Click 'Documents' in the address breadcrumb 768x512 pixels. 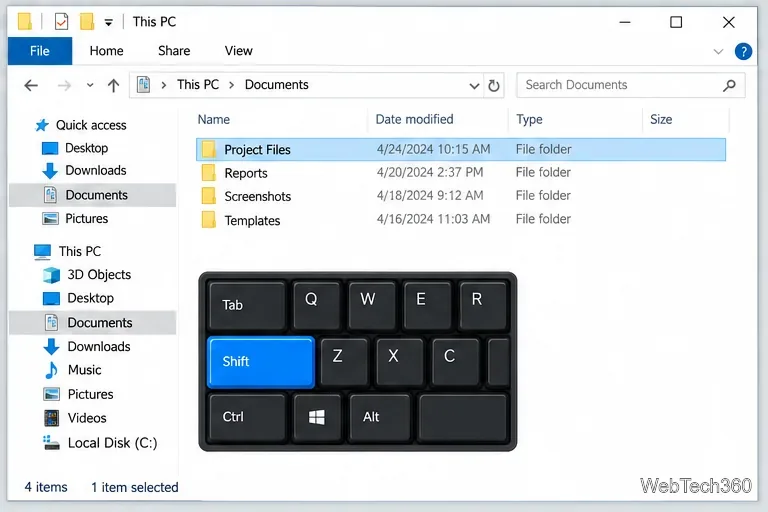pos(277,85)
